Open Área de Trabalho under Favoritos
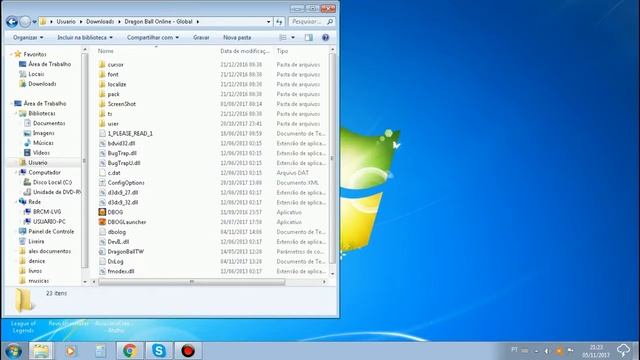This screenshot has height=360, width=640. (49, 64)
